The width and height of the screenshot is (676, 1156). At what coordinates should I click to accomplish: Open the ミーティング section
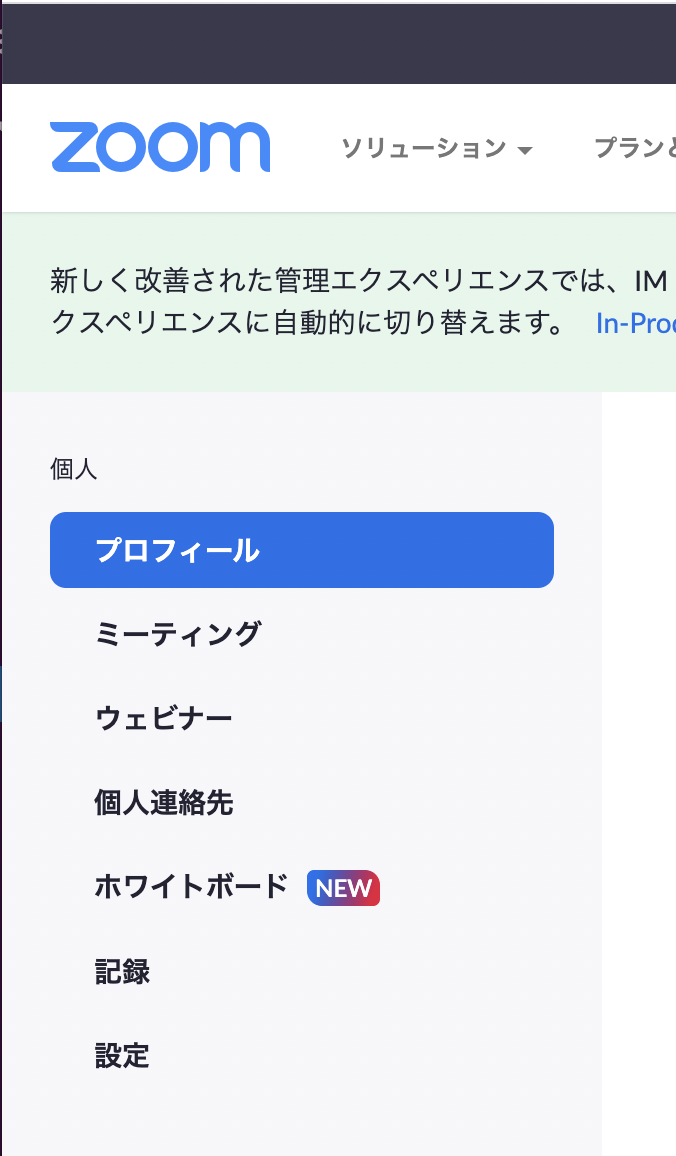[177, 633]
